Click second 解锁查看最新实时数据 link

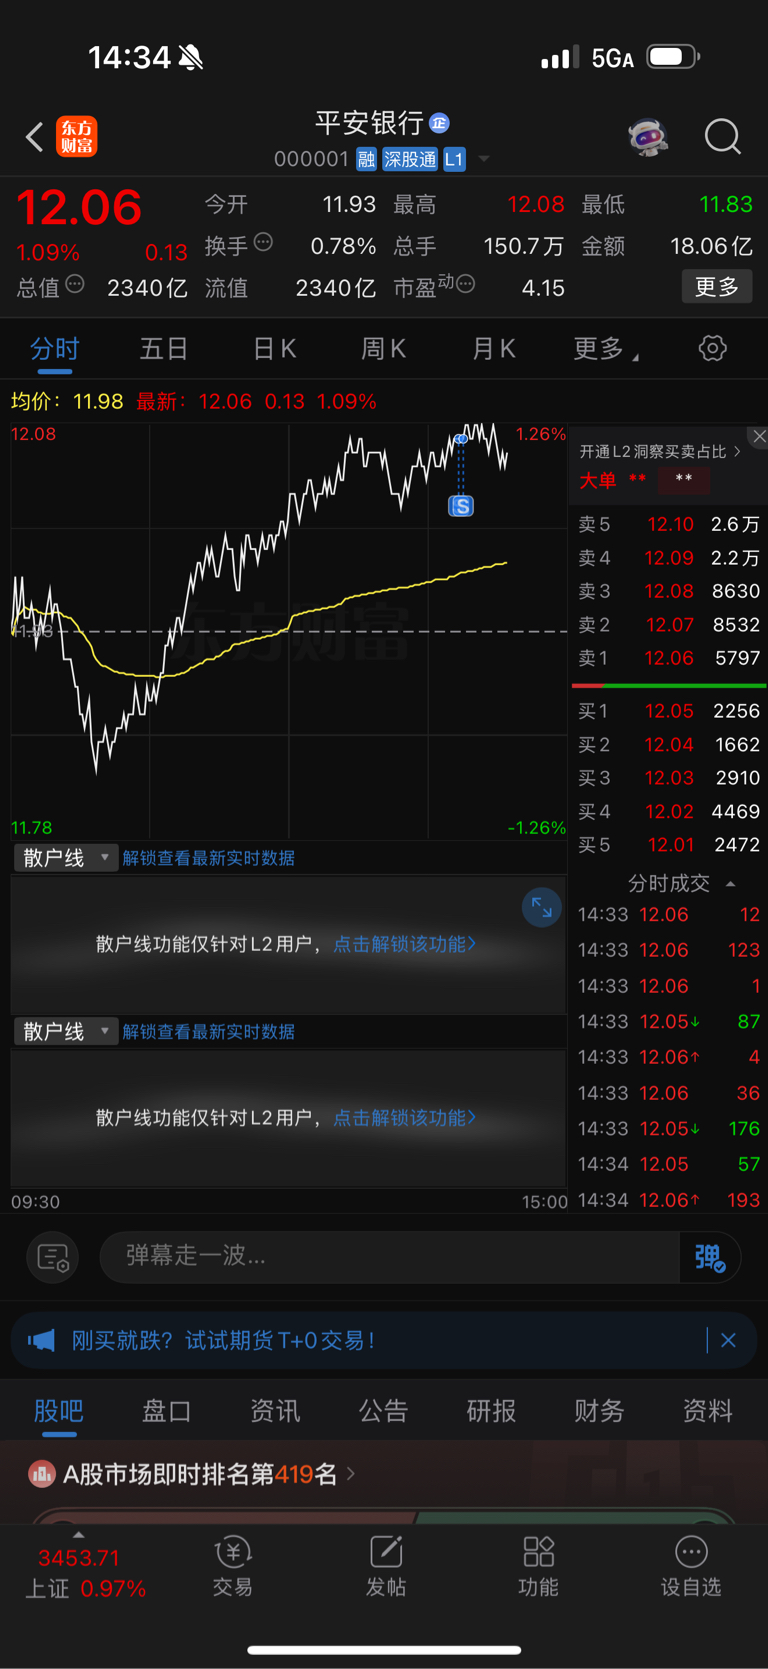tap(208, 1031)
